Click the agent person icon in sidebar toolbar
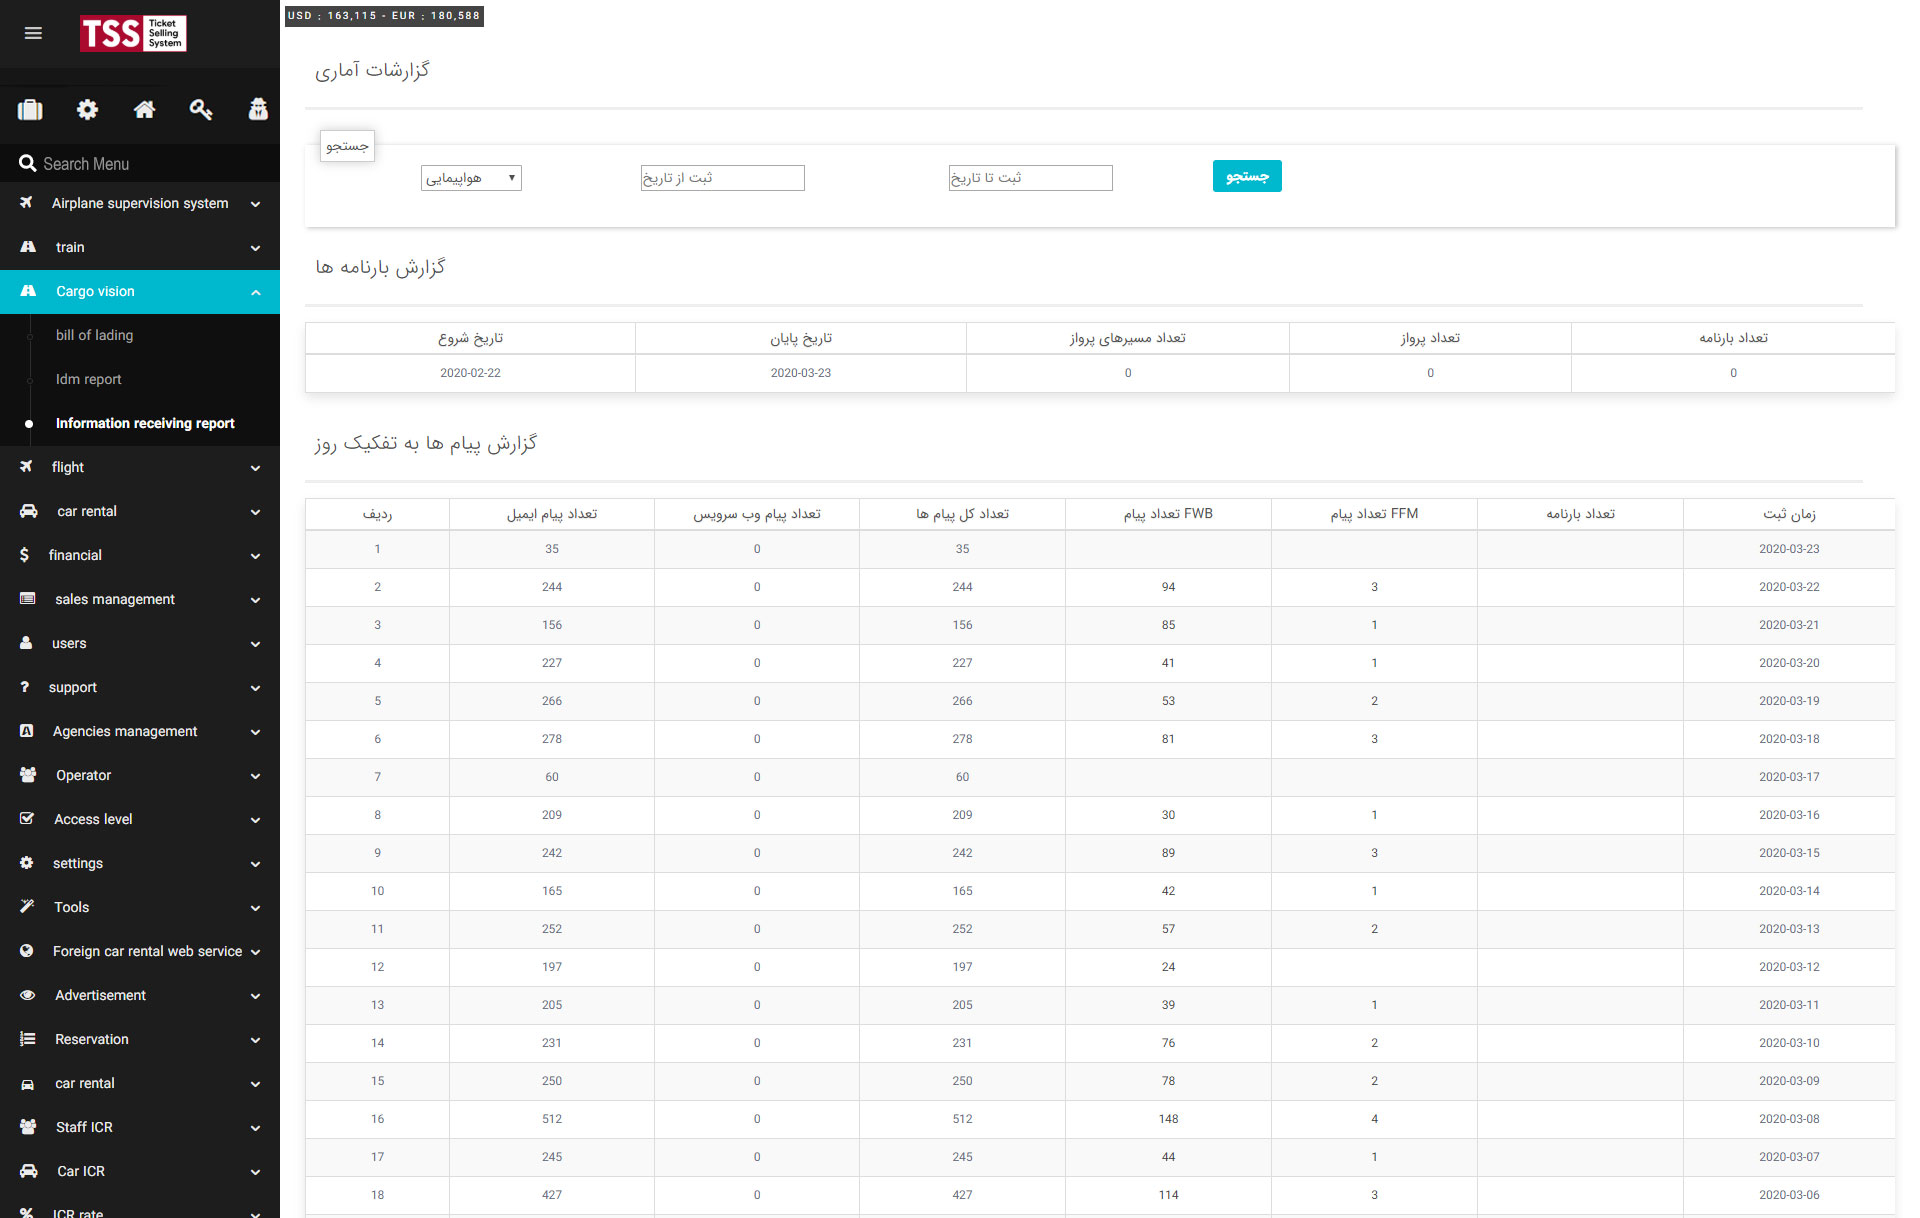Image resolution: width=1920 pixels, height=1218 pixels. pyautogui.click(x=258, y=110)
